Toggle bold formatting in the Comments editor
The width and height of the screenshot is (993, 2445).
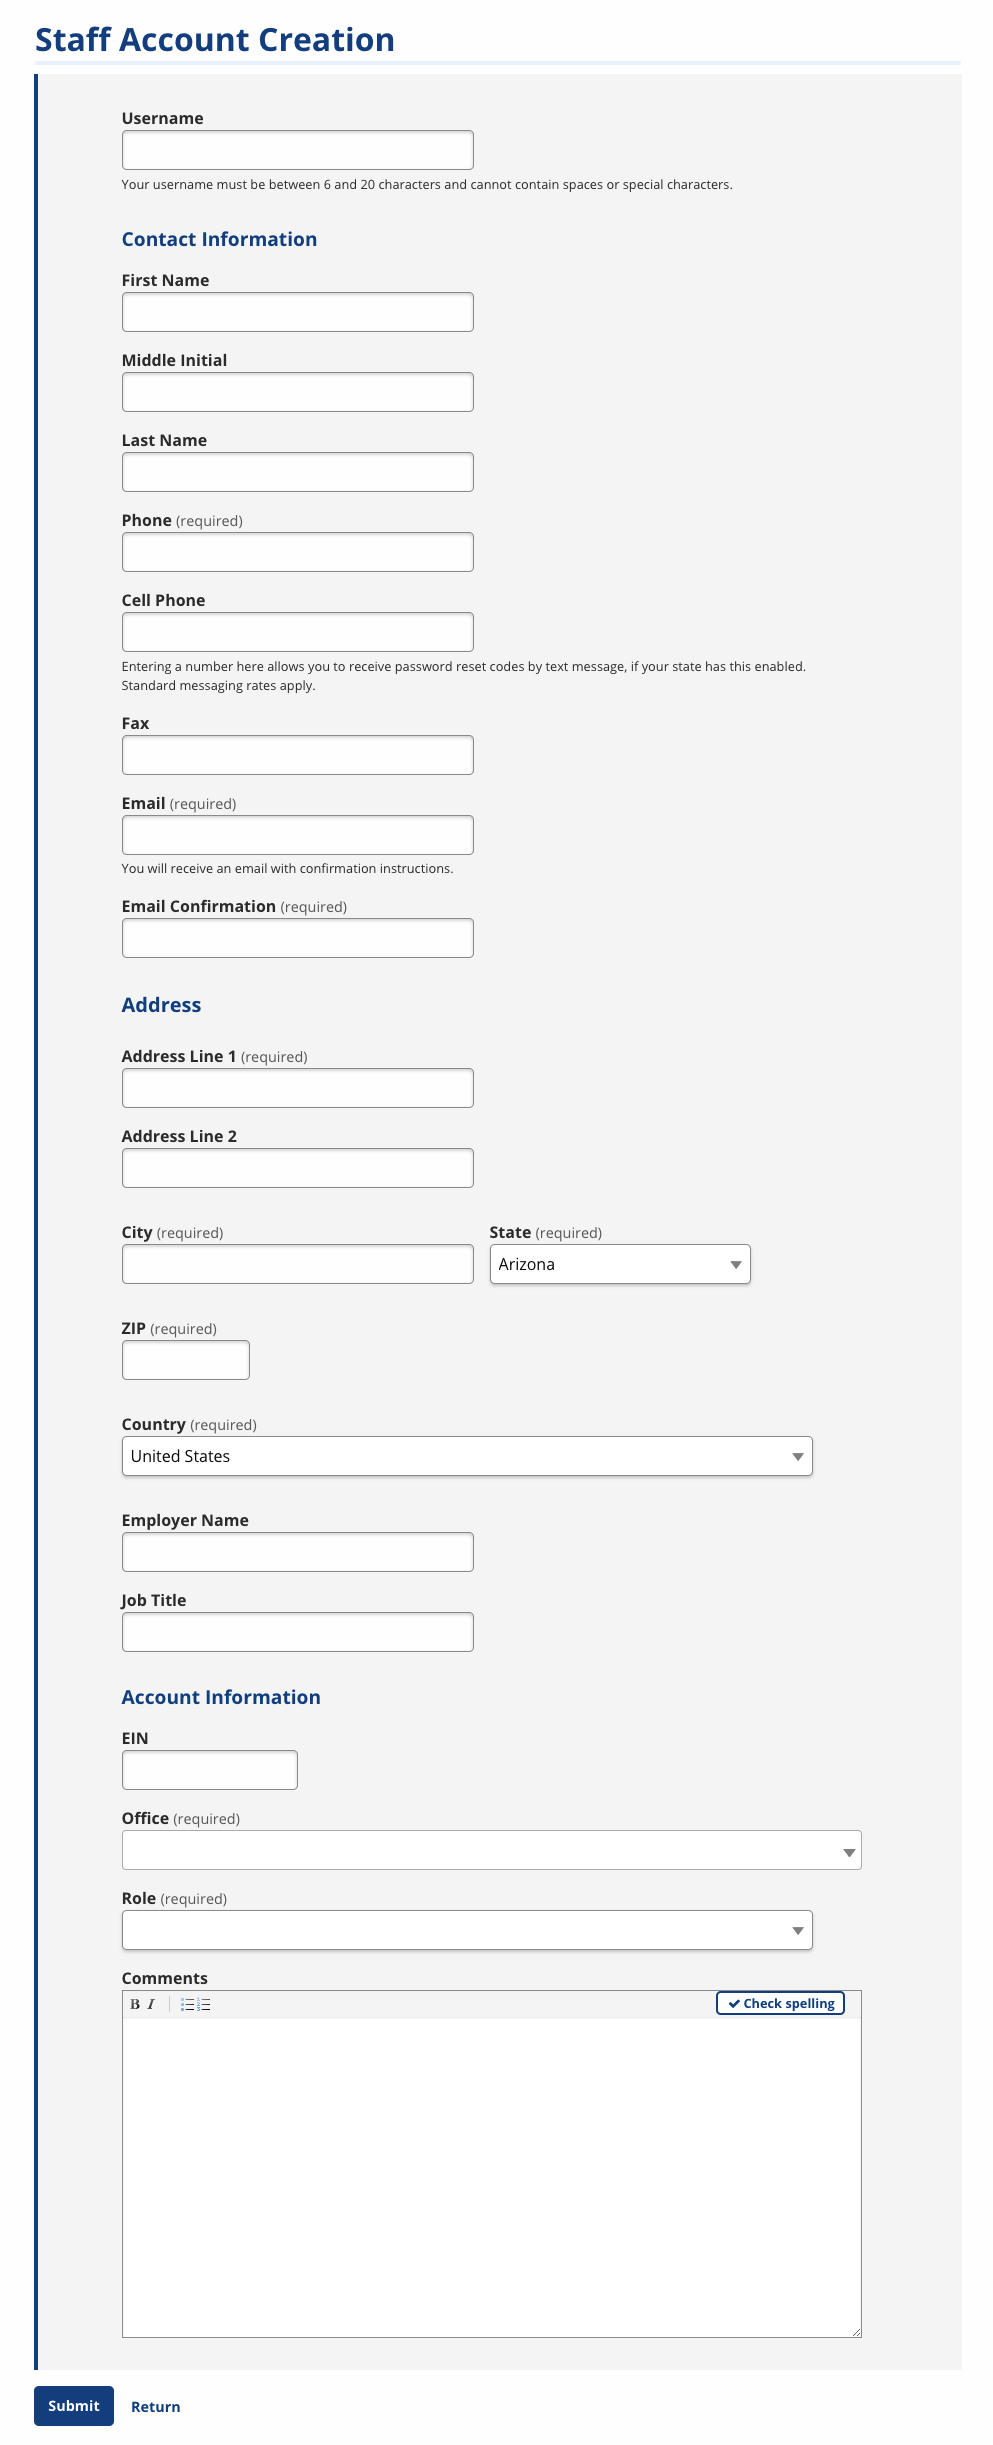[x=135, y=2003]
